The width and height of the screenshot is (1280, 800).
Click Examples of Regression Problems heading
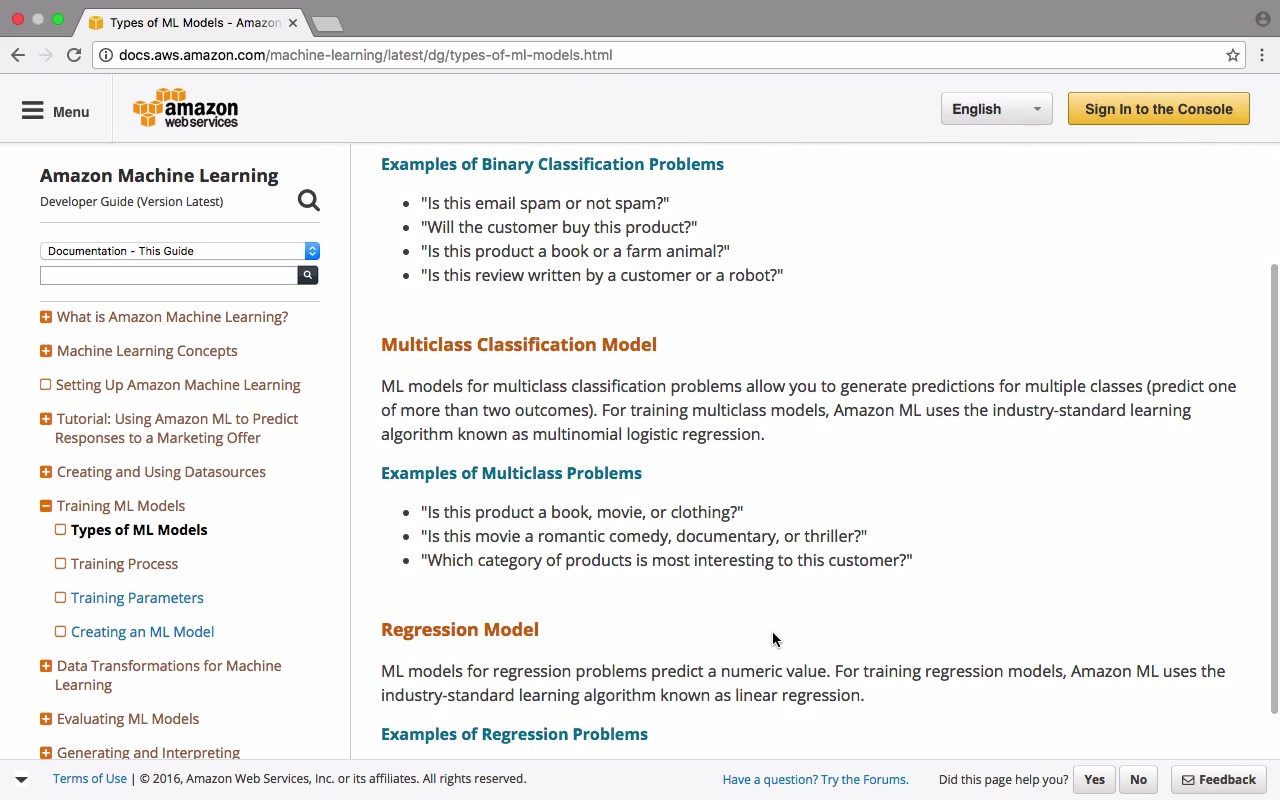click(x=514, y=734)
